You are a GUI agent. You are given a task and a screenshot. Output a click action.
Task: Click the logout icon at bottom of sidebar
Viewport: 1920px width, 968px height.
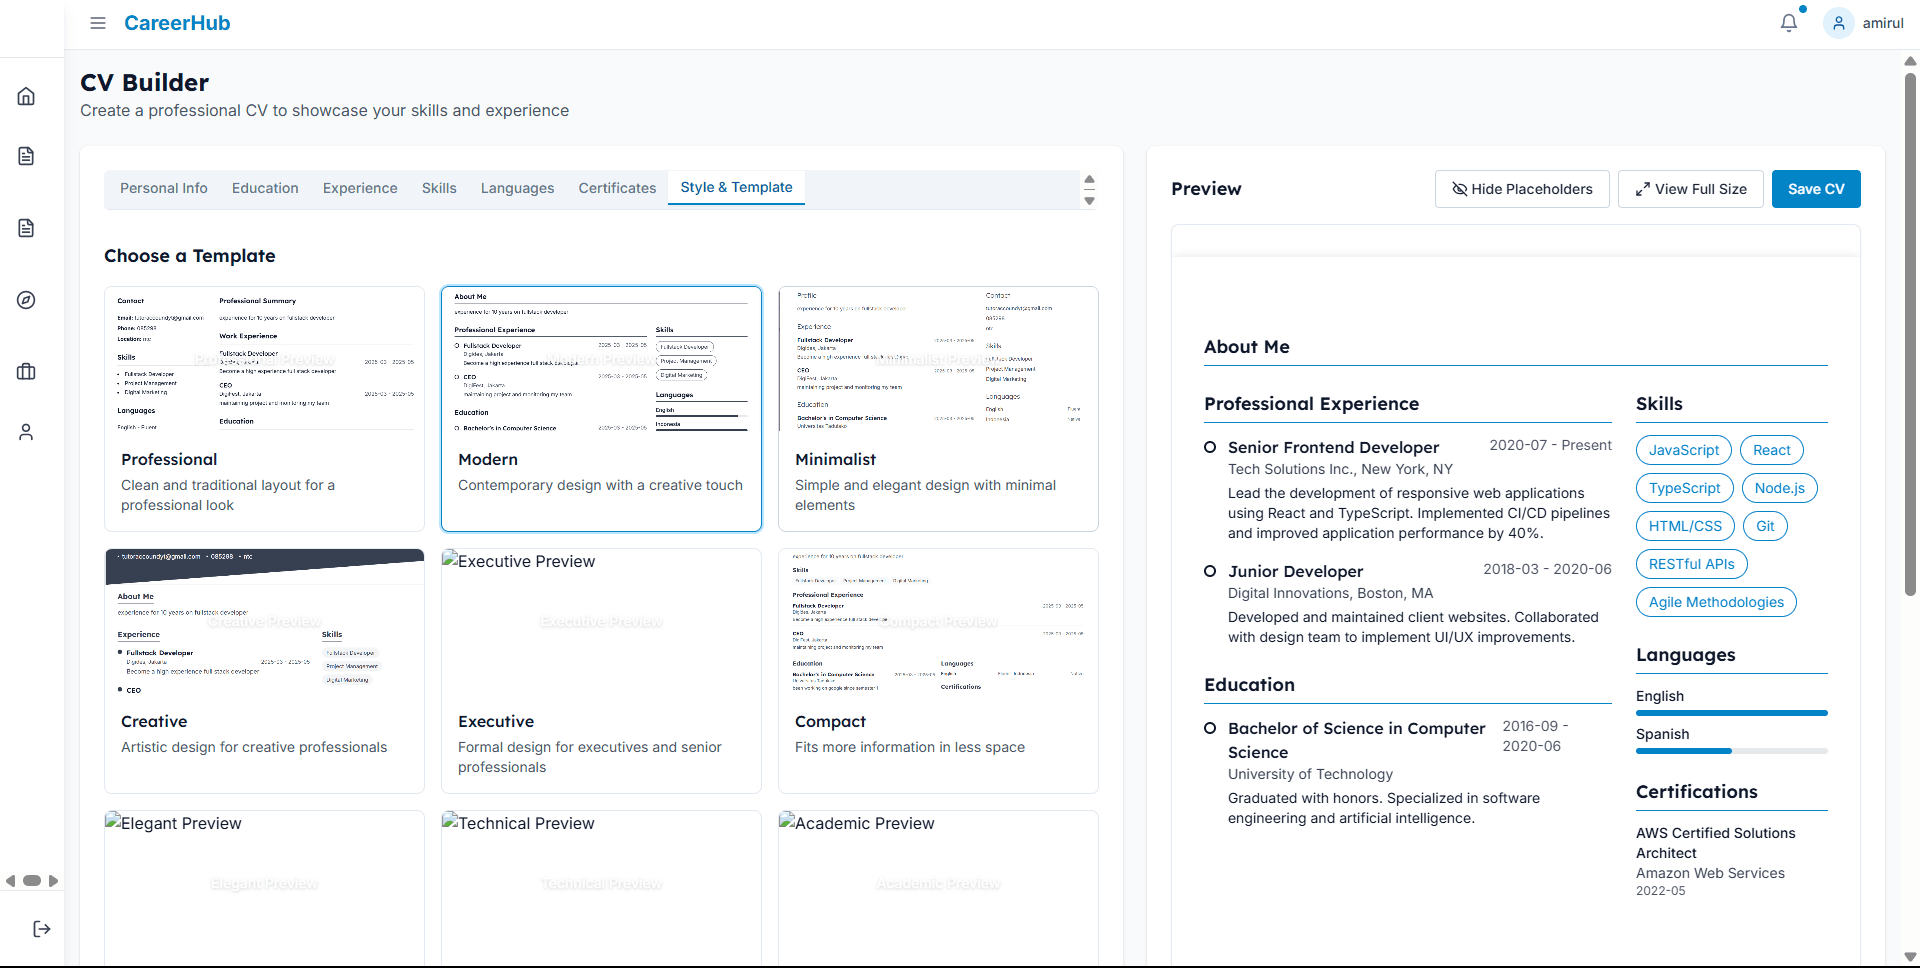pyautogui.click(x=41, y=929)
